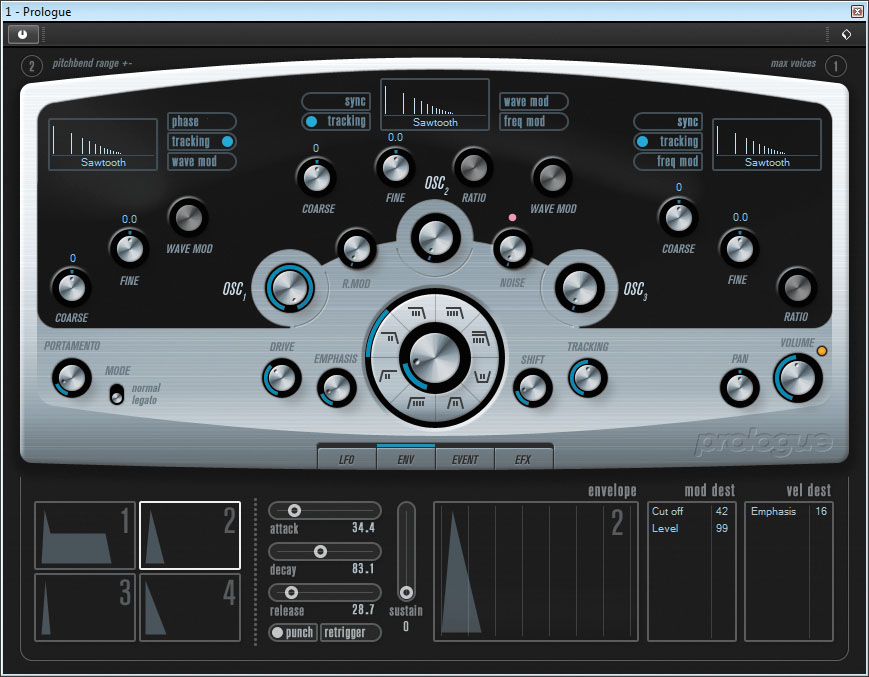The width and height of the screenshot is (869, 677).
Task: Enable the punch button
Action: coord(293,632)
